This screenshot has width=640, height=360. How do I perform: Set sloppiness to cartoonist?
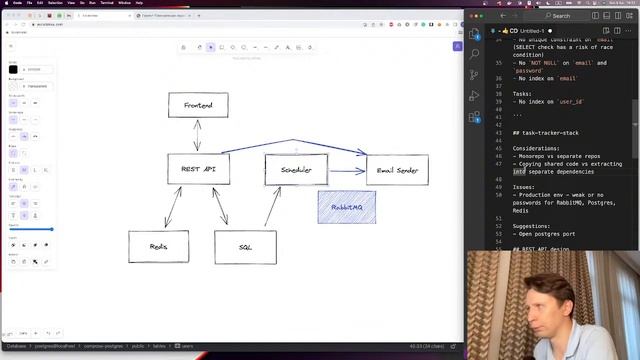click(35, 136)
